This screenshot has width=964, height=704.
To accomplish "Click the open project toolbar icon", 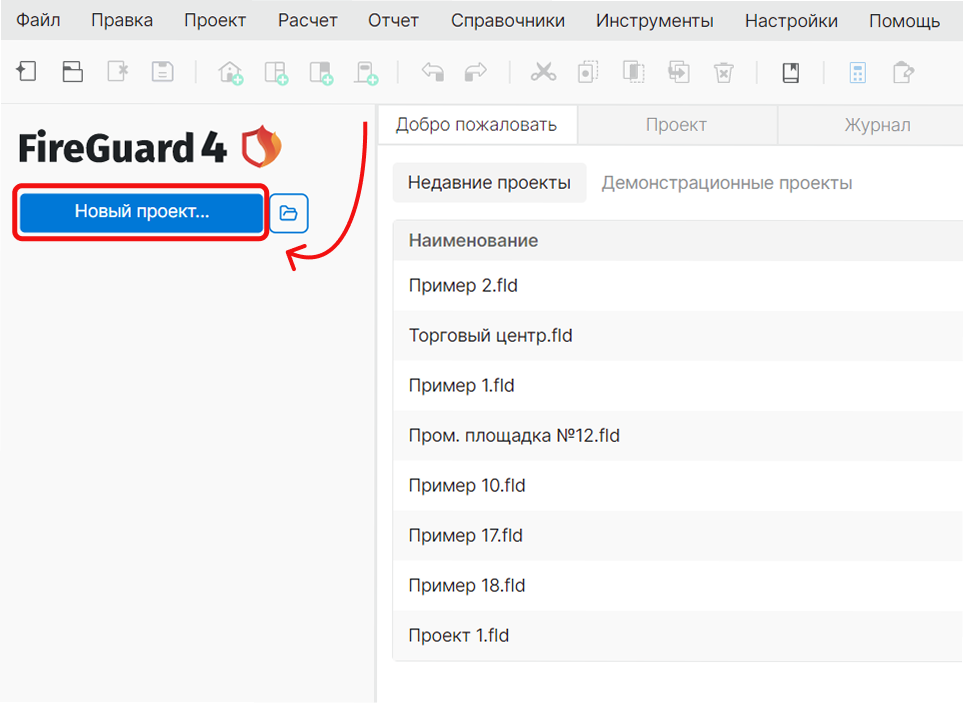I will tap(73, 72).
